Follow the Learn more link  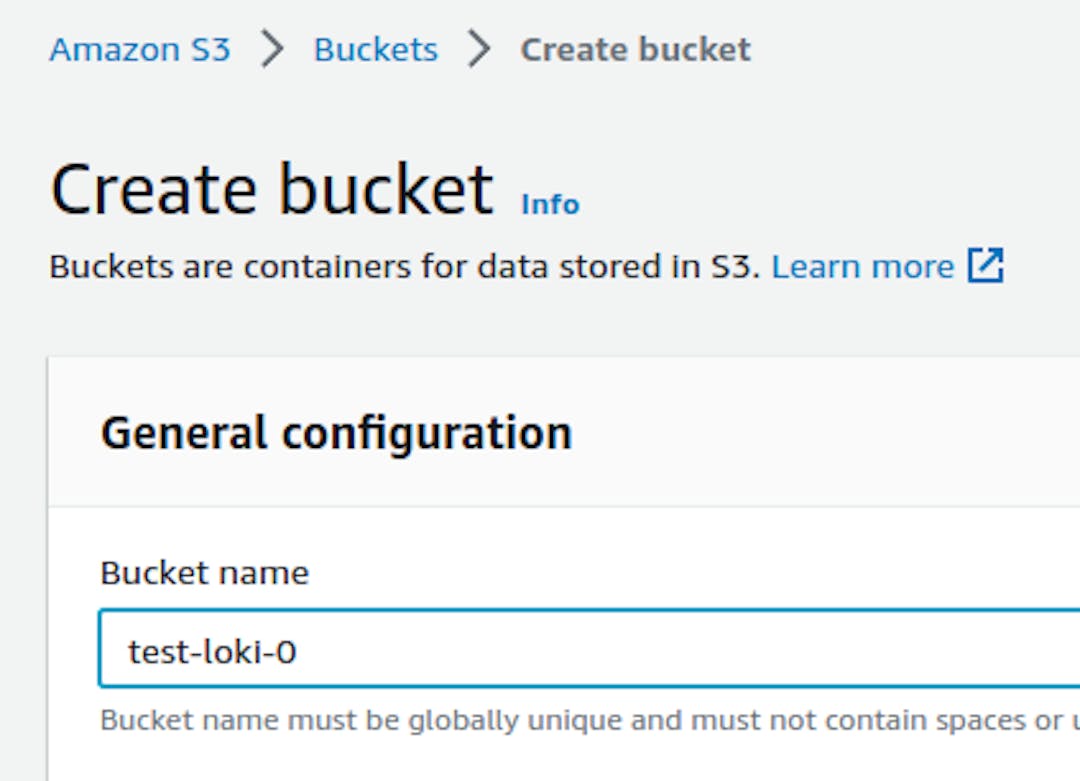862,267
